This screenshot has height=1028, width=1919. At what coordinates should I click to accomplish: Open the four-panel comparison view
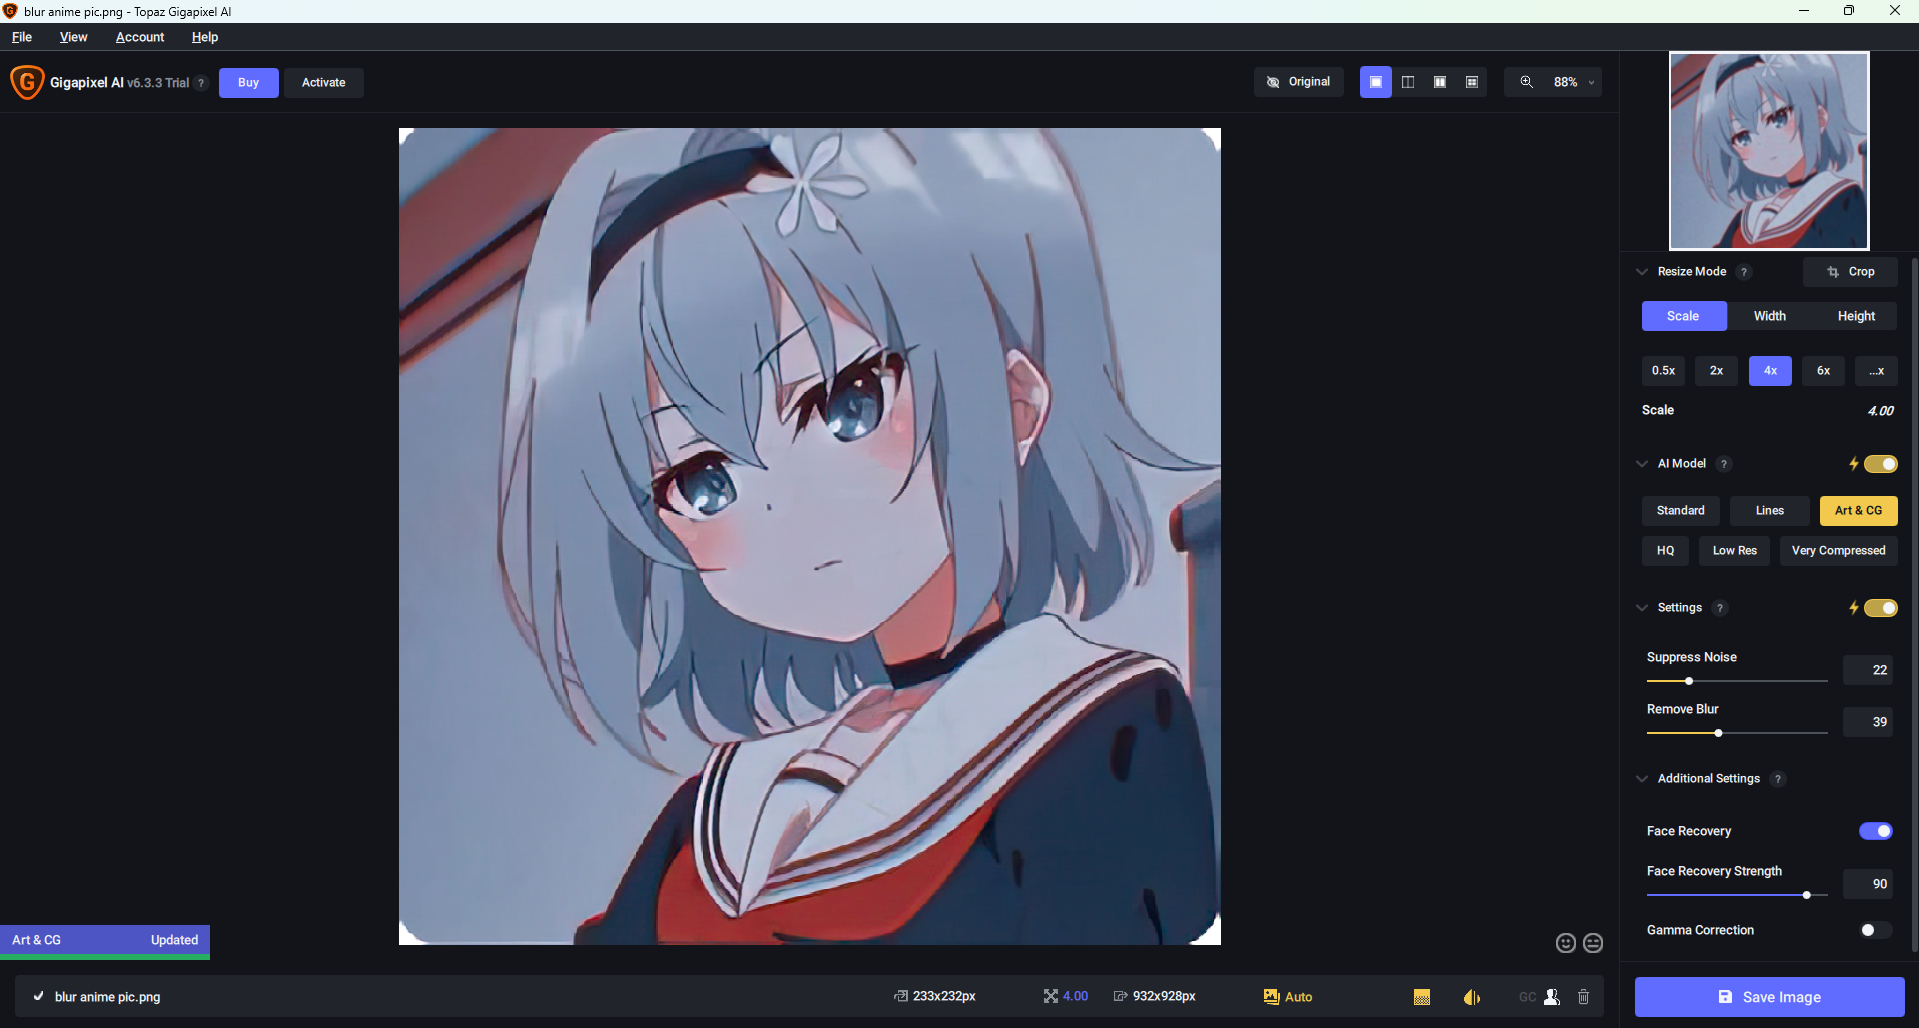tap(1471, 82)
